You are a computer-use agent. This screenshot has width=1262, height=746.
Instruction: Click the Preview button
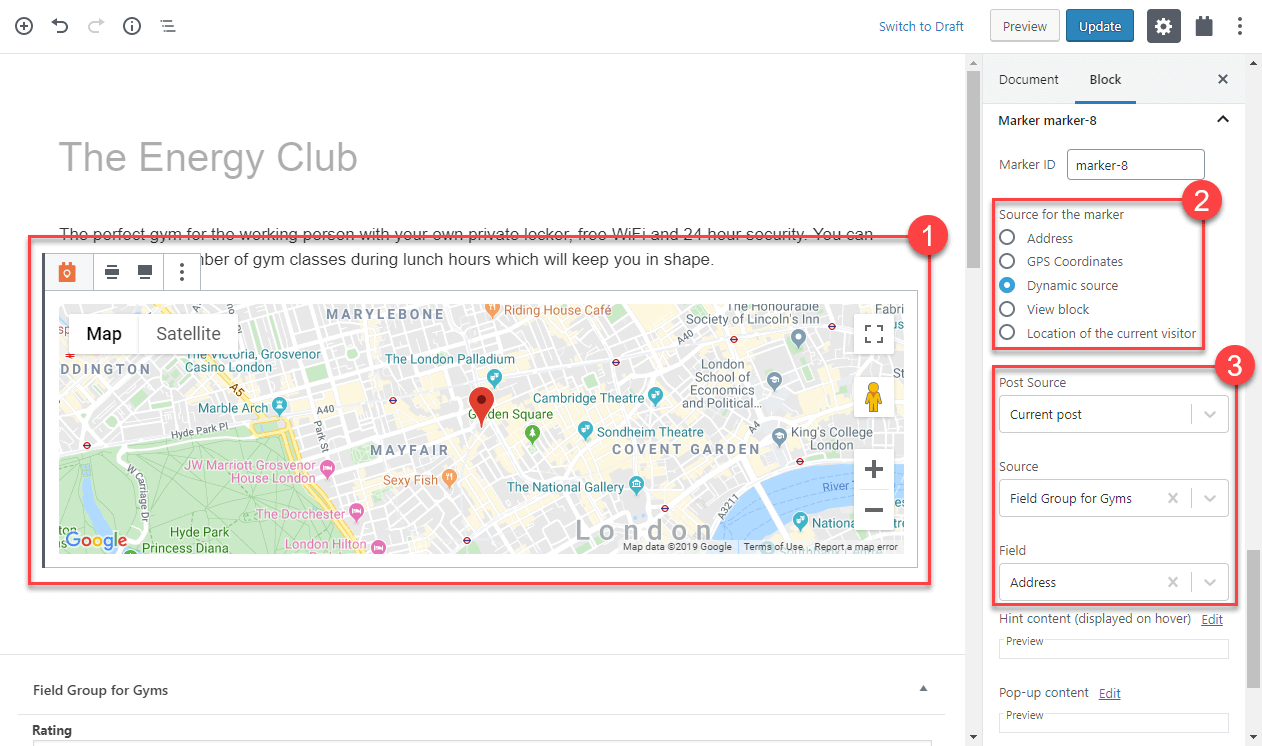pos(1024,26)
